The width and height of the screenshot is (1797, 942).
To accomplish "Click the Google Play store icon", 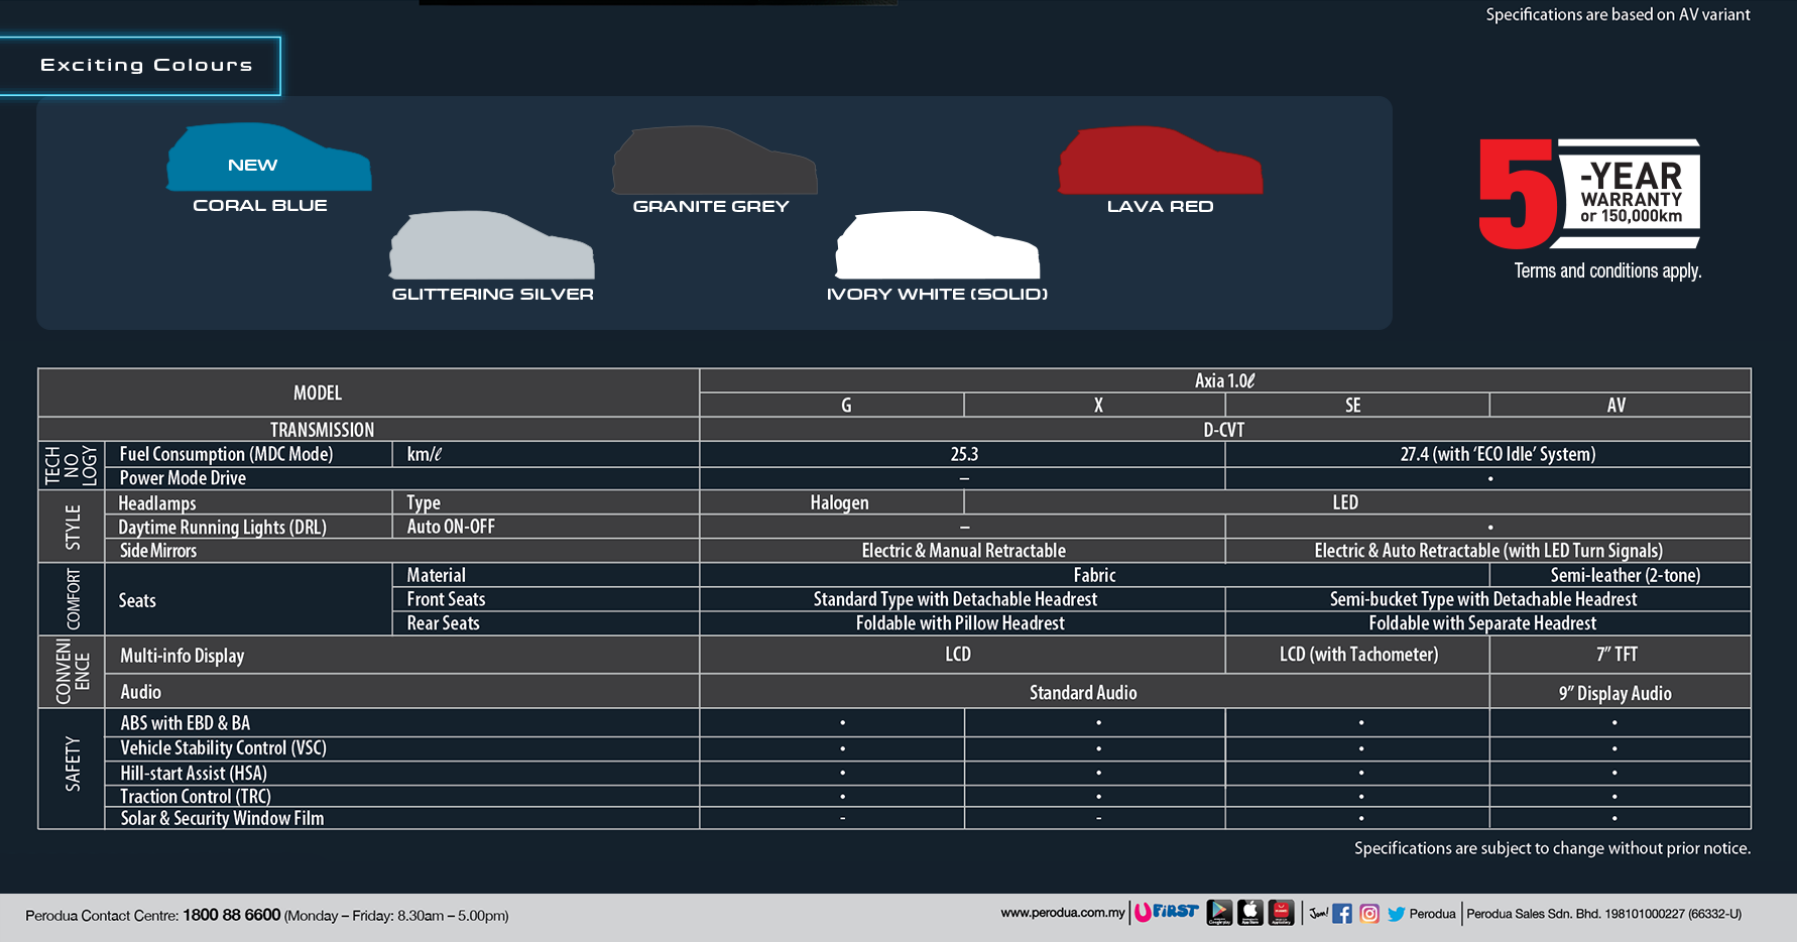I will pyautogui.click(x=1219, y=912).
